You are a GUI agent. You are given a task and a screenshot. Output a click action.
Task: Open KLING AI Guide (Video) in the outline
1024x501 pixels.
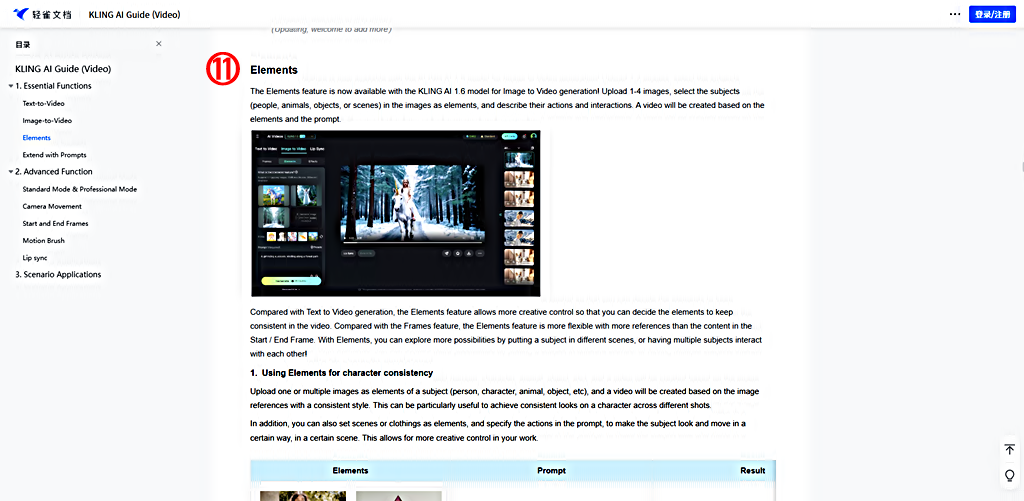63,69
